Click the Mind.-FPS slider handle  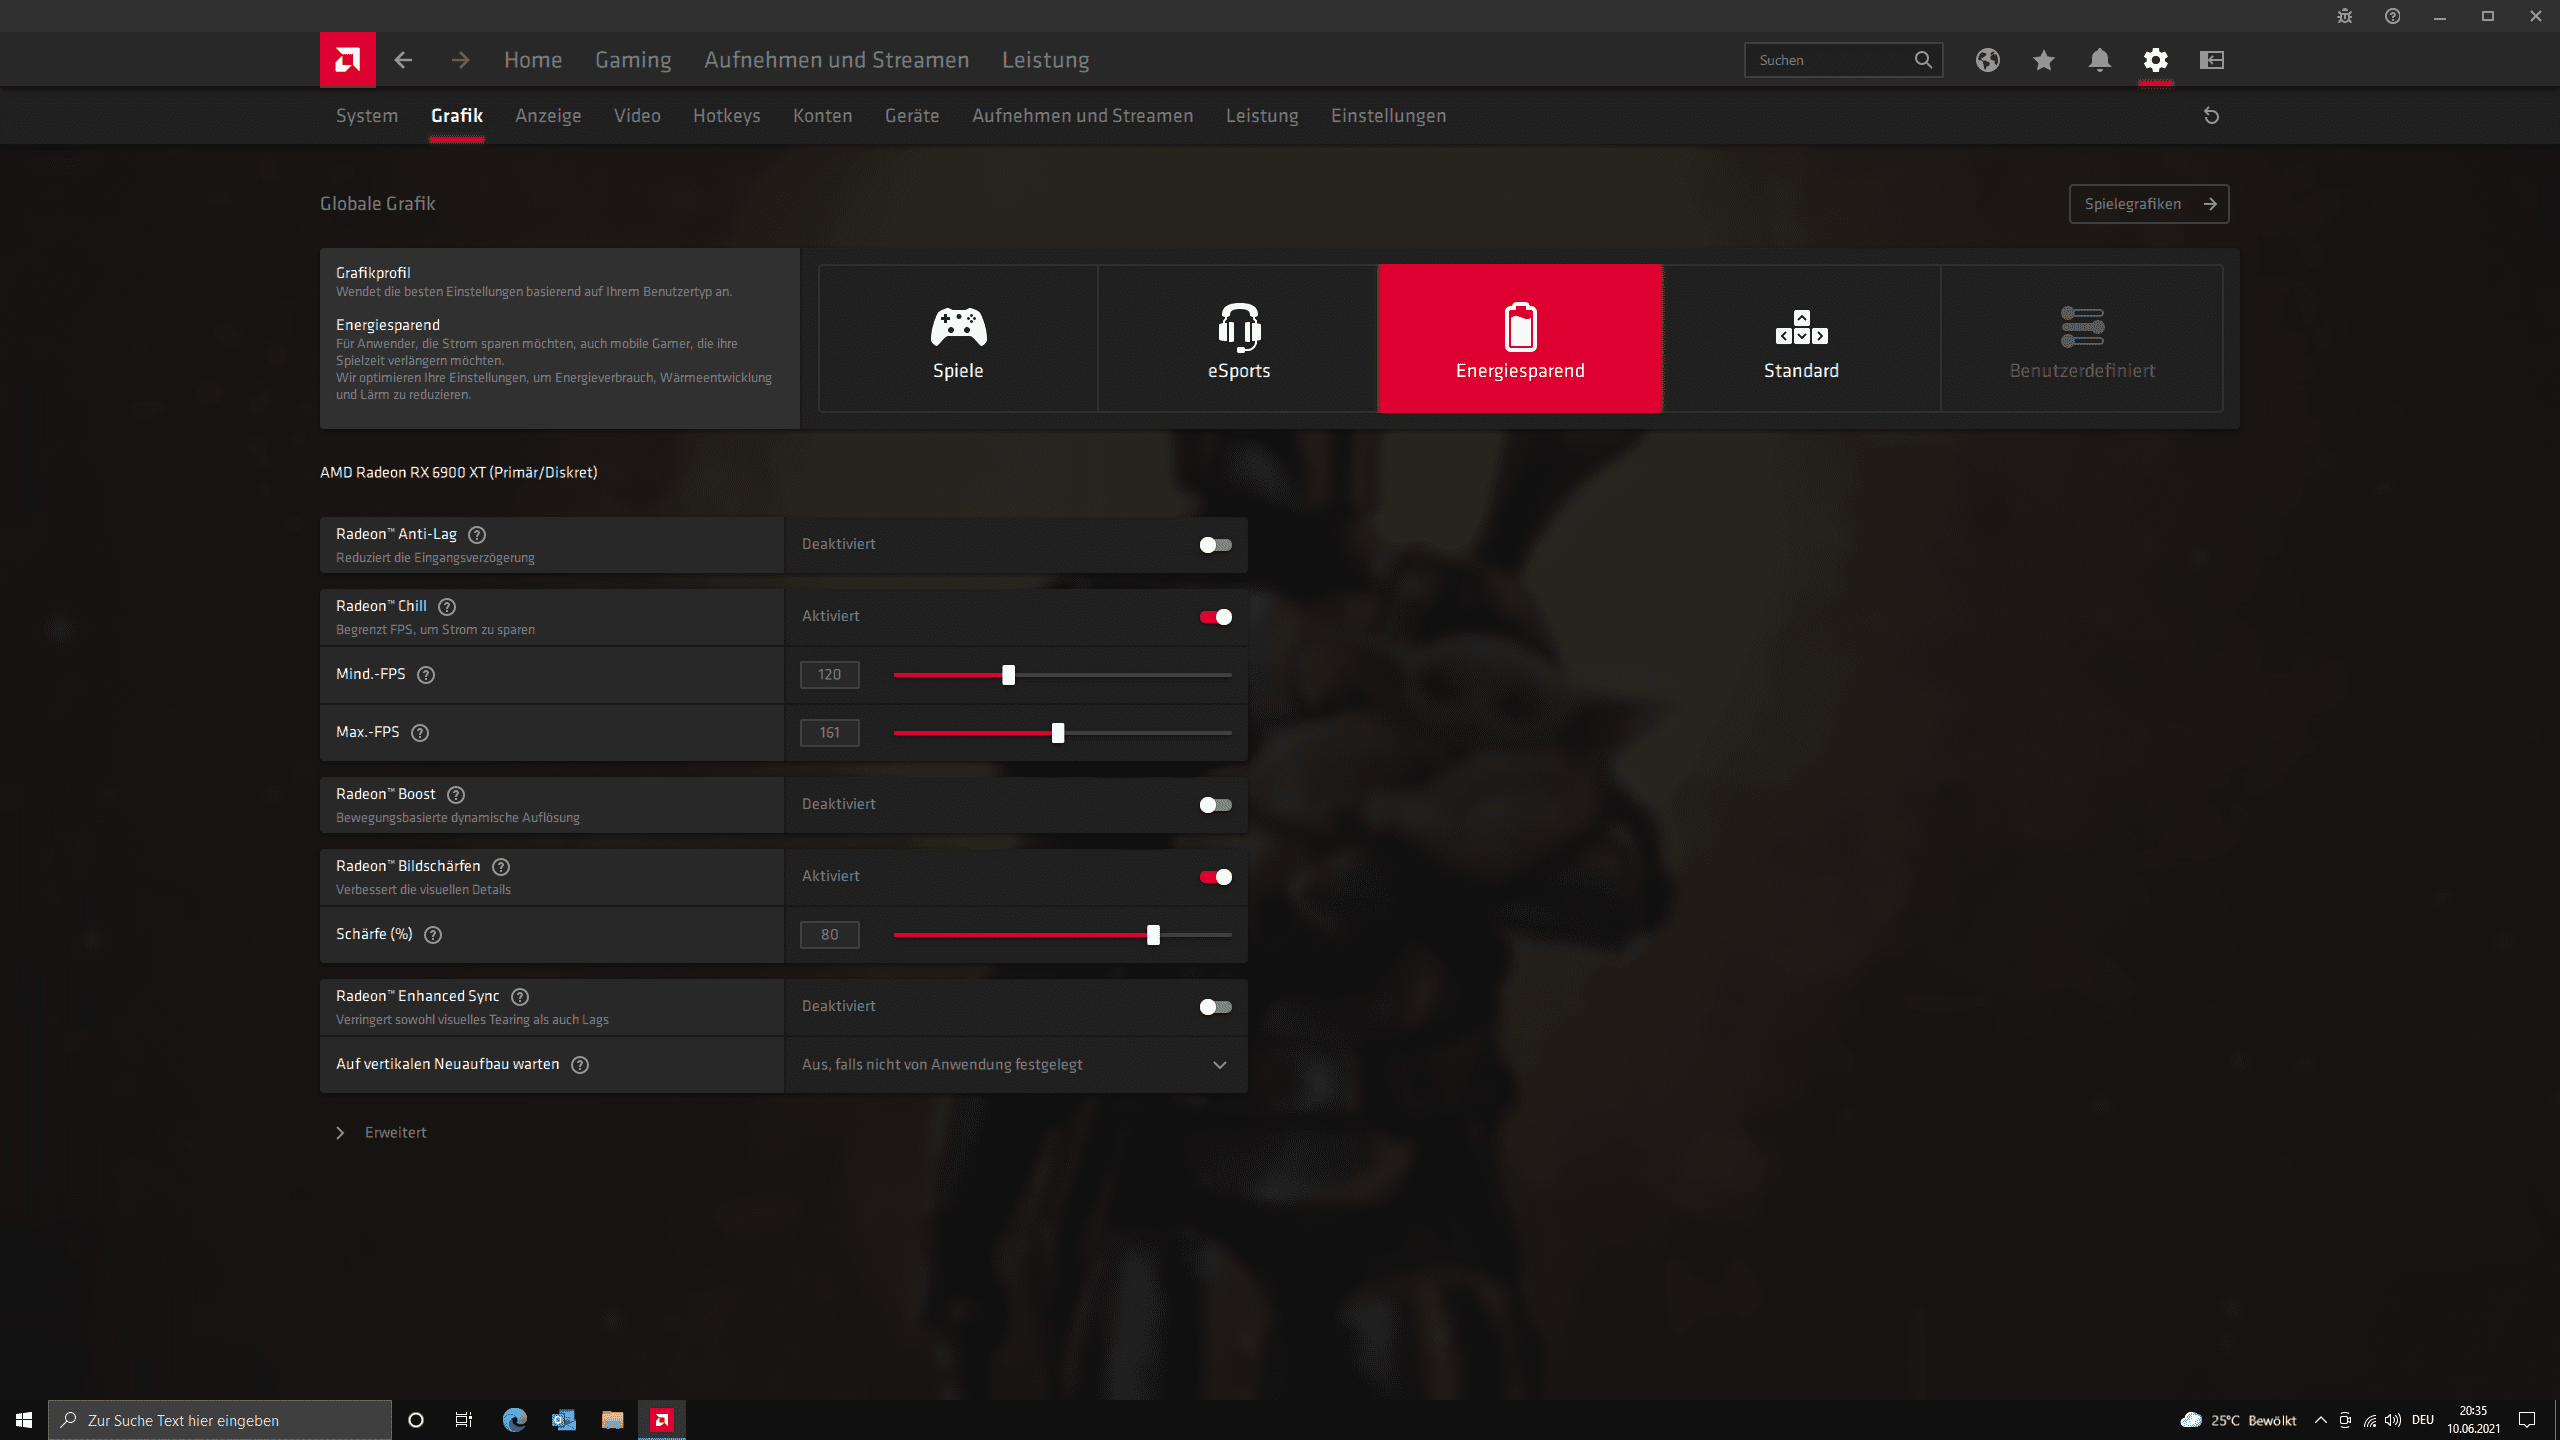[x=1008, y=675]
